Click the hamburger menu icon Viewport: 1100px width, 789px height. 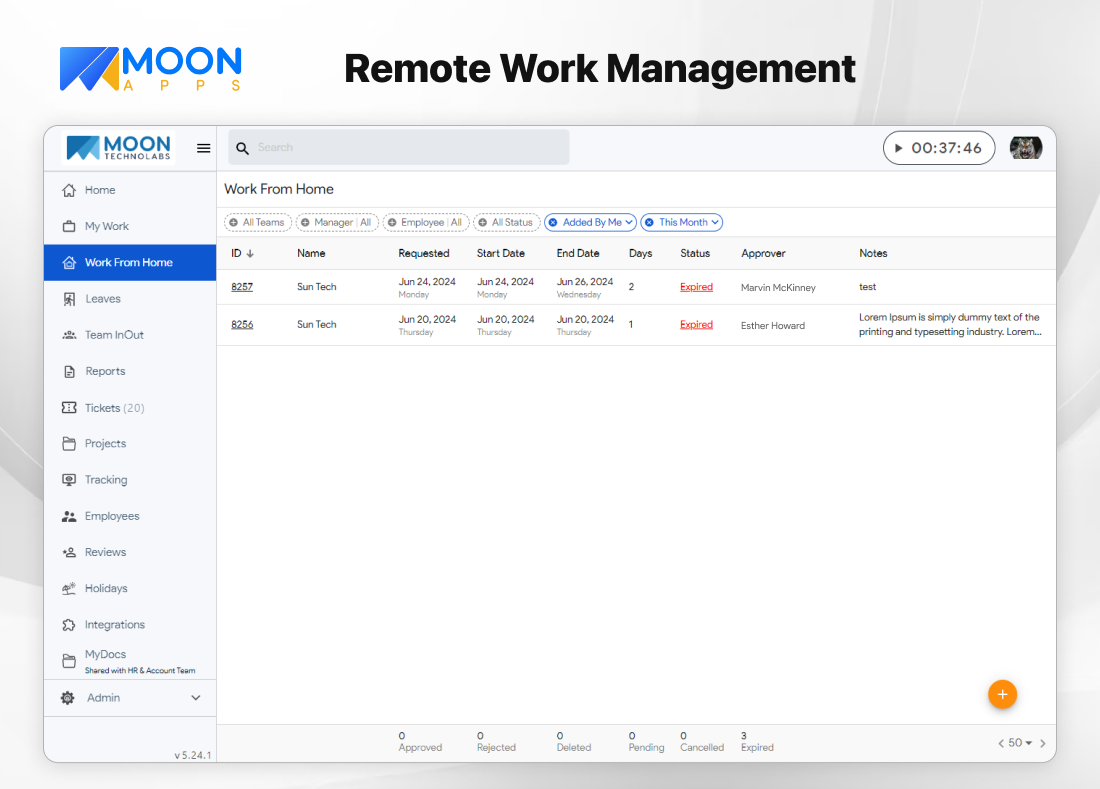coord(203,148)
